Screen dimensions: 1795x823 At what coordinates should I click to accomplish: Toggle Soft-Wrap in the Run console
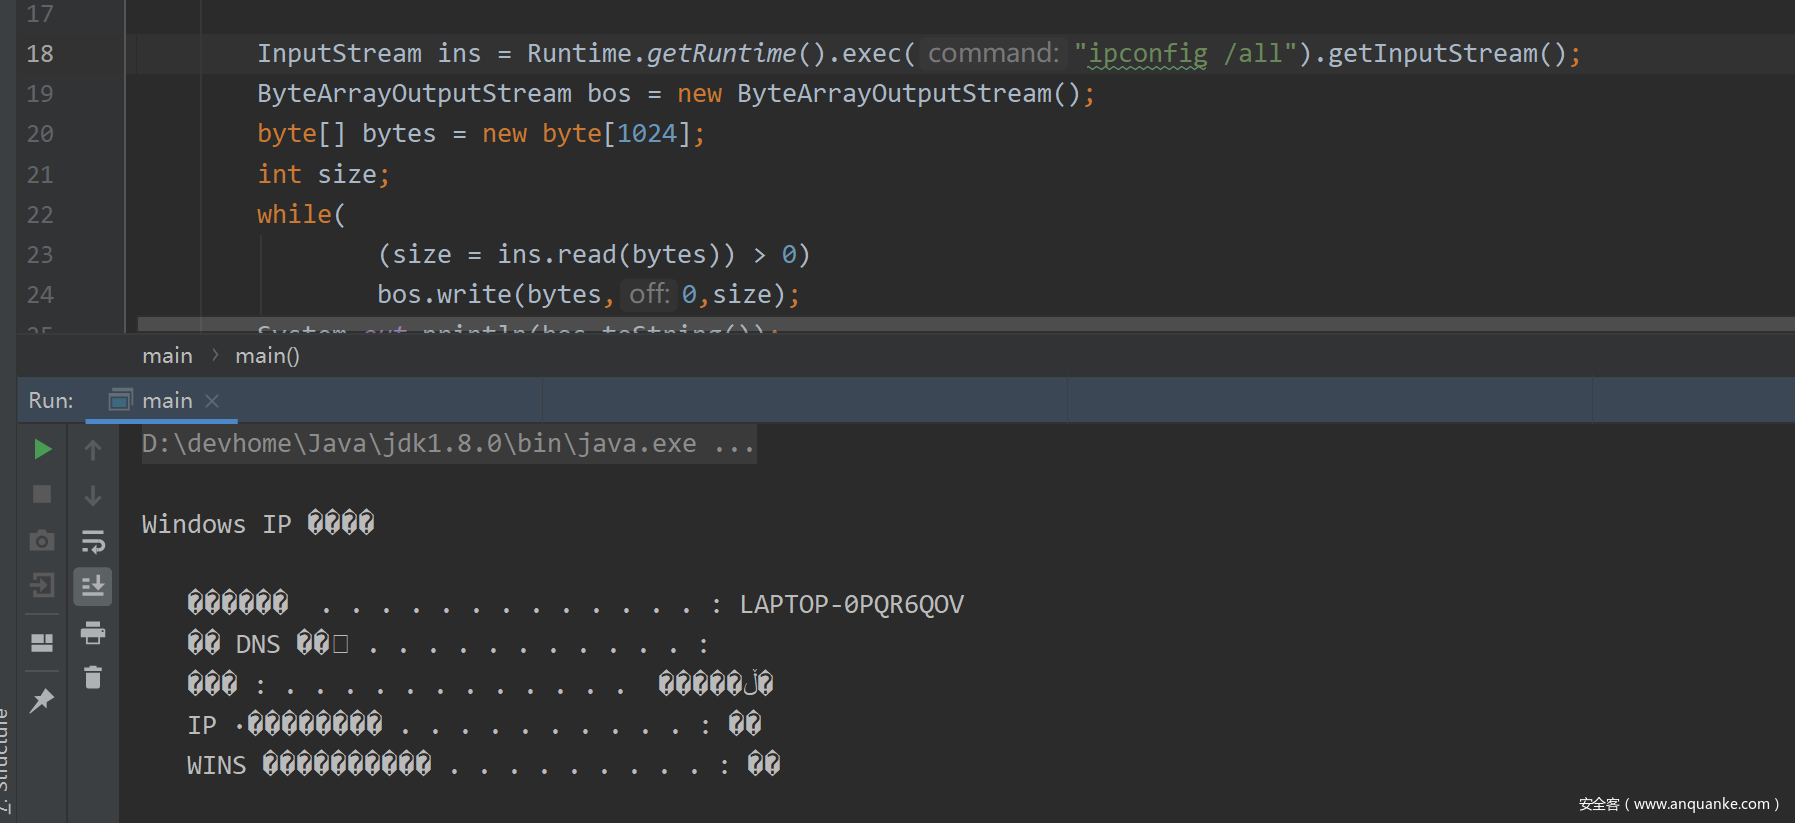pos(93,542)
